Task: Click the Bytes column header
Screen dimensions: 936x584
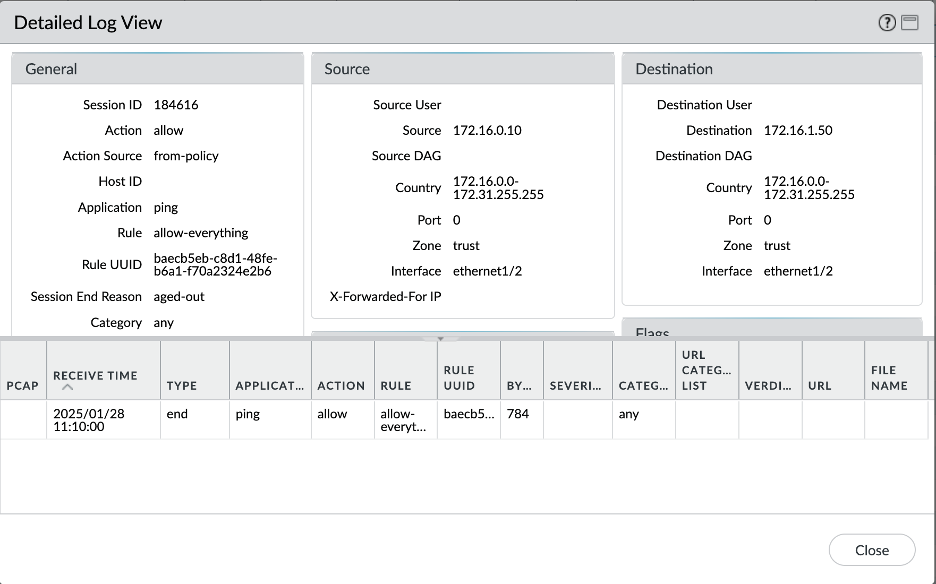Action: [x=519, y=385]
